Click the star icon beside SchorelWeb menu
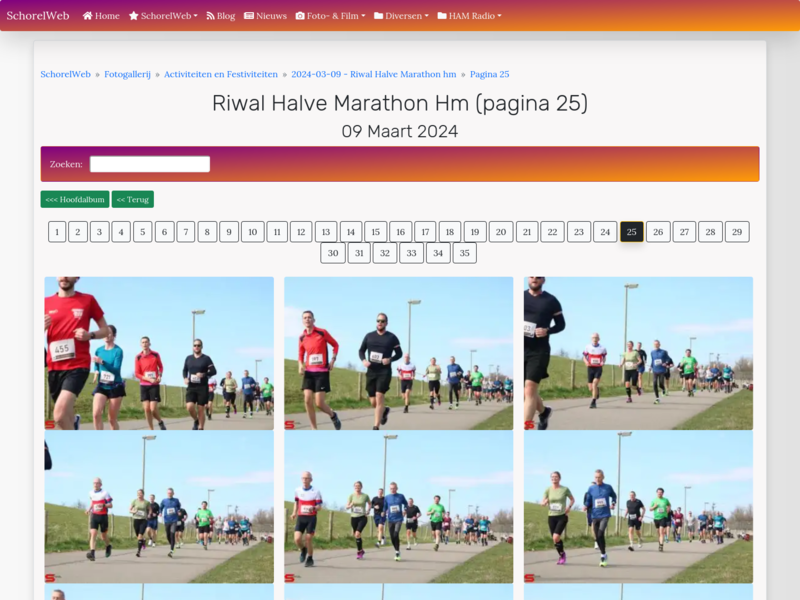This screenshot has height=600, width=800. point(134,16)
